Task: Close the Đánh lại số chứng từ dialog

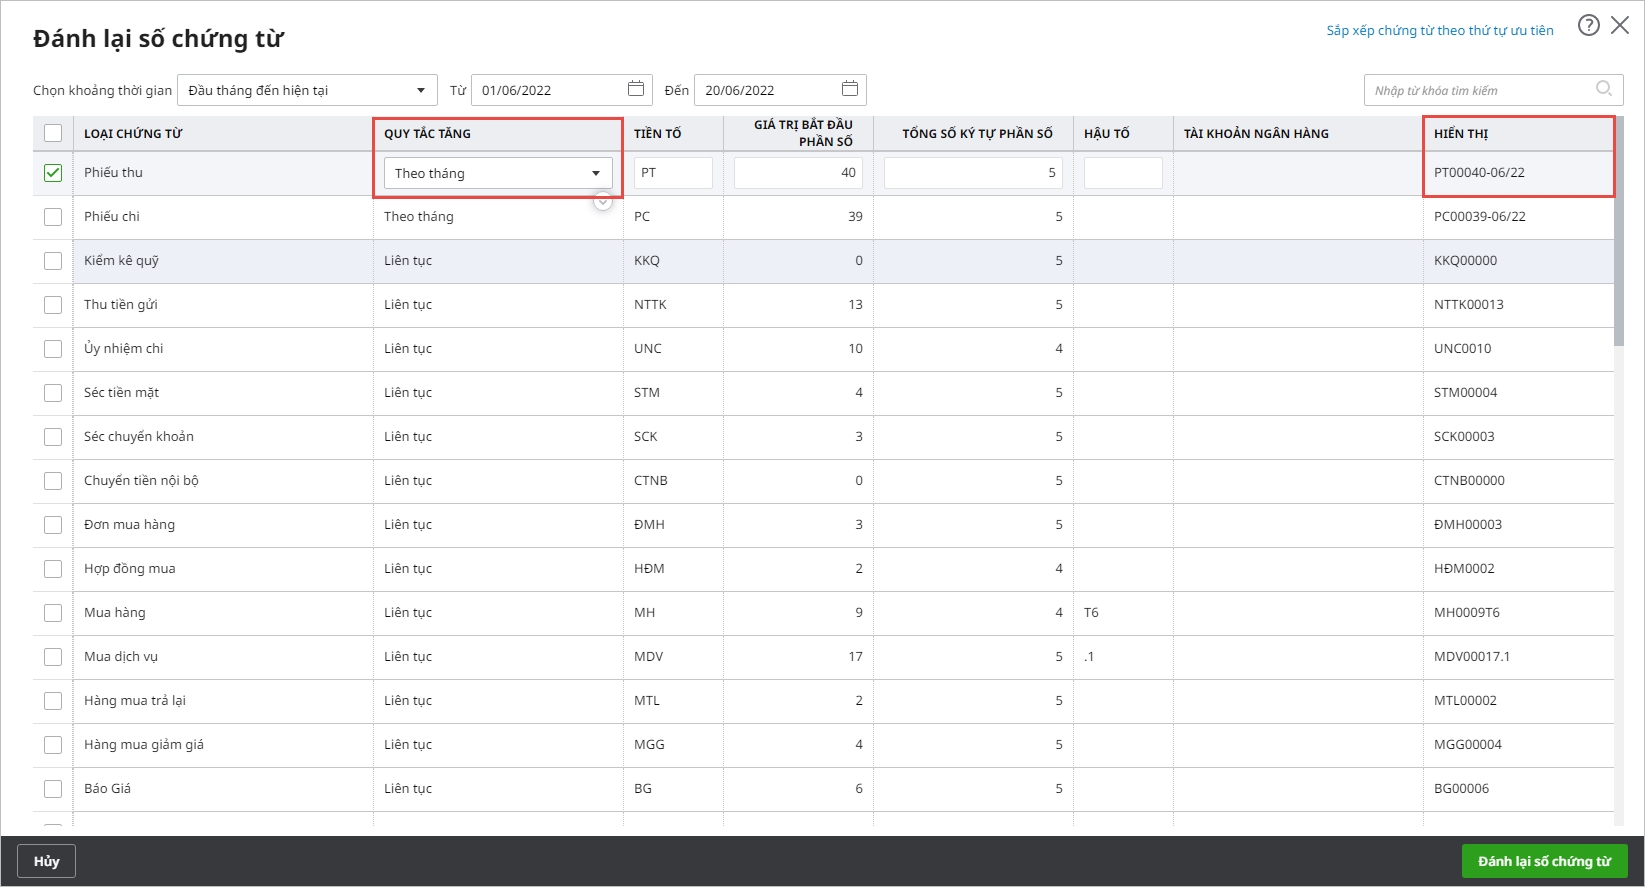Action: [1620, 26]
